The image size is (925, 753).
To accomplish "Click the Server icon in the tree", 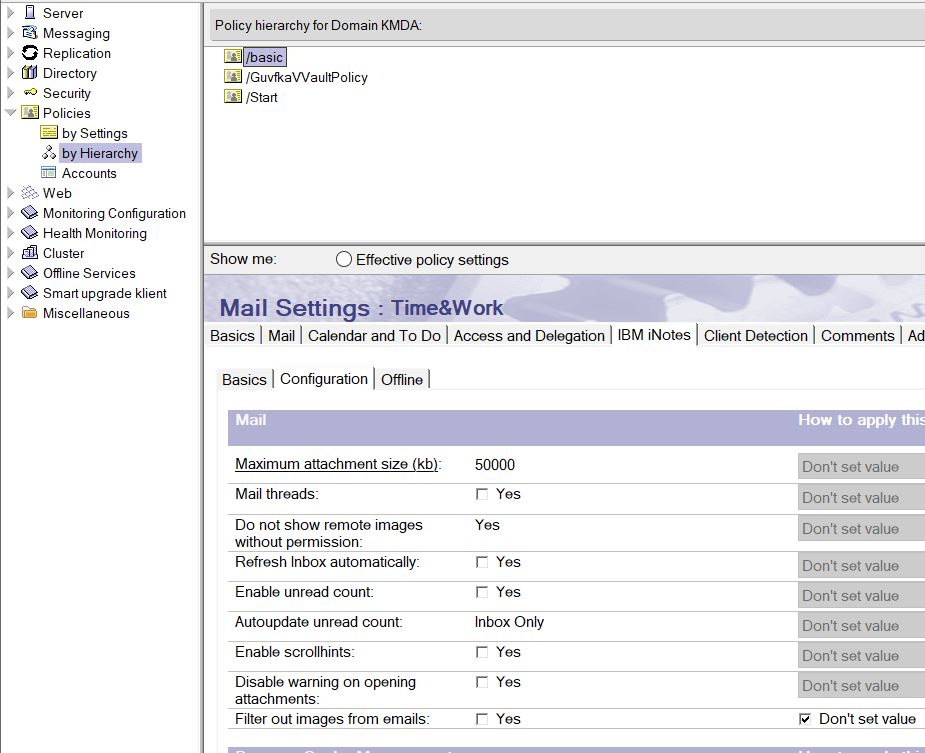I will [x=29, y=12].
